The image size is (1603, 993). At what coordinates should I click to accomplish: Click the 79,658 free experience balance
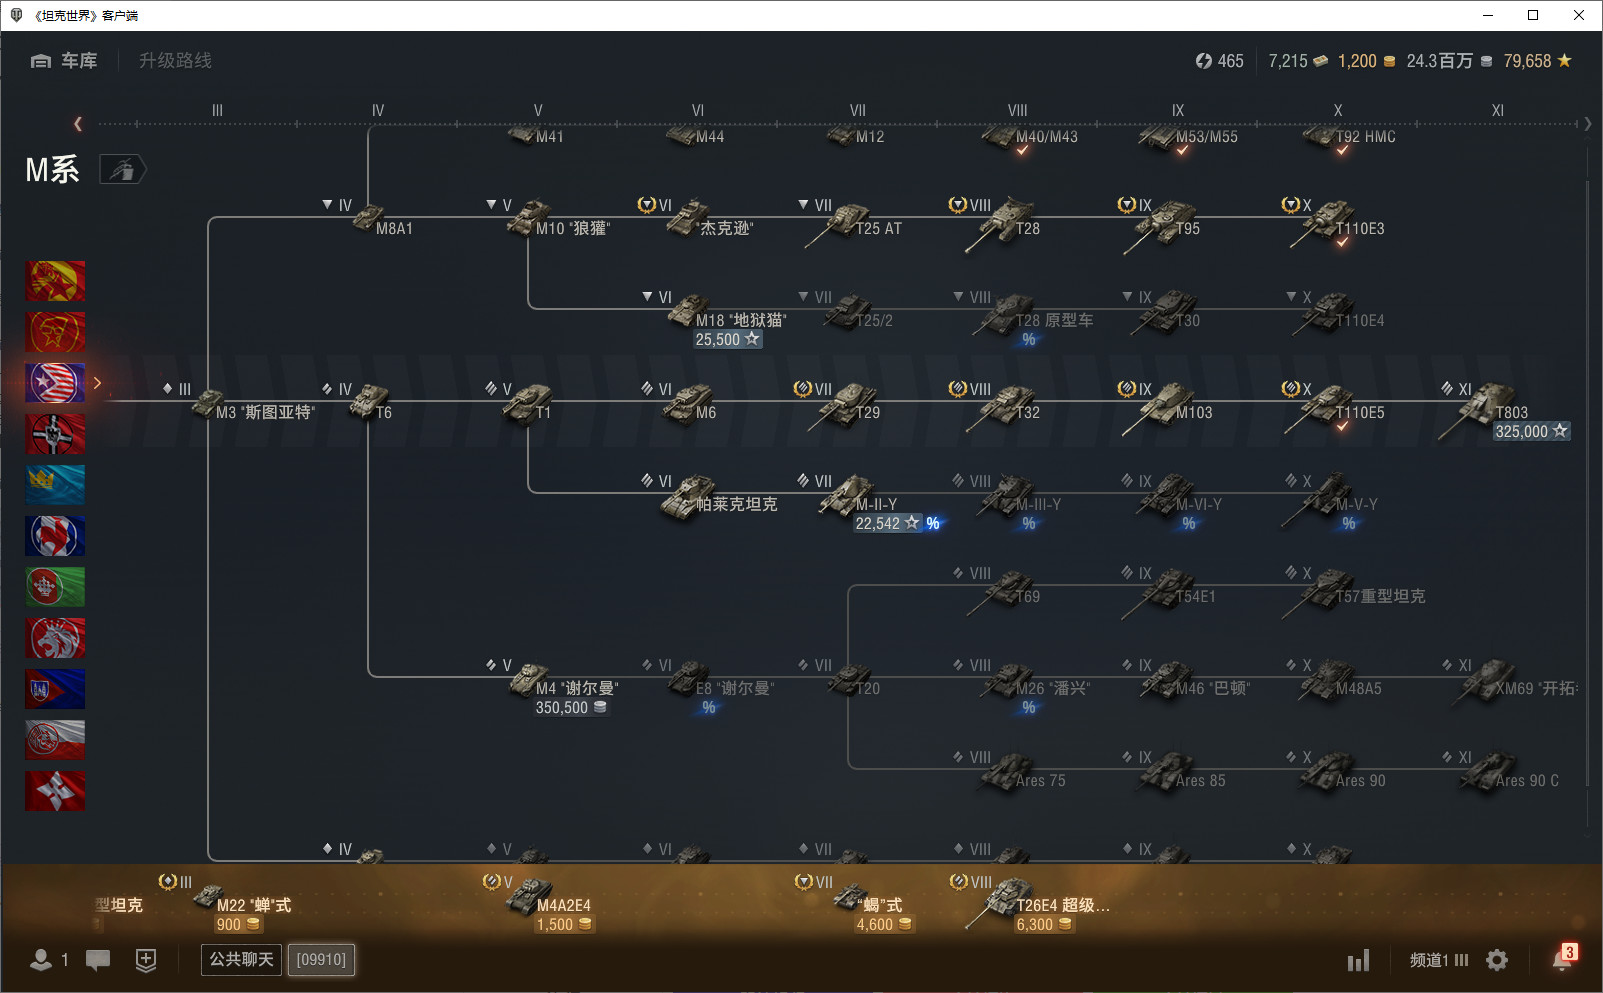[1537, 61]
